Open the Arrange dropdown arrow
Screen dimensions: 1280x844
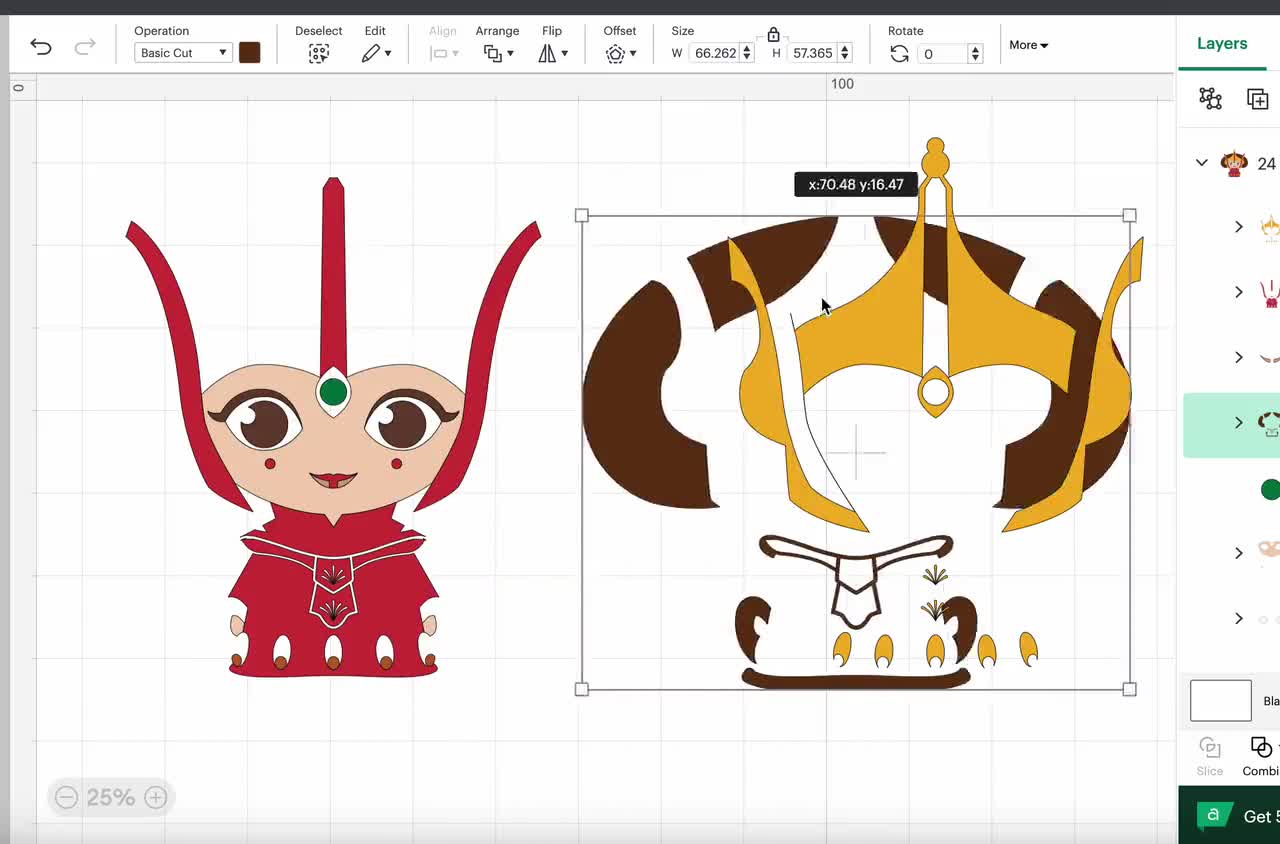[510, 54]
